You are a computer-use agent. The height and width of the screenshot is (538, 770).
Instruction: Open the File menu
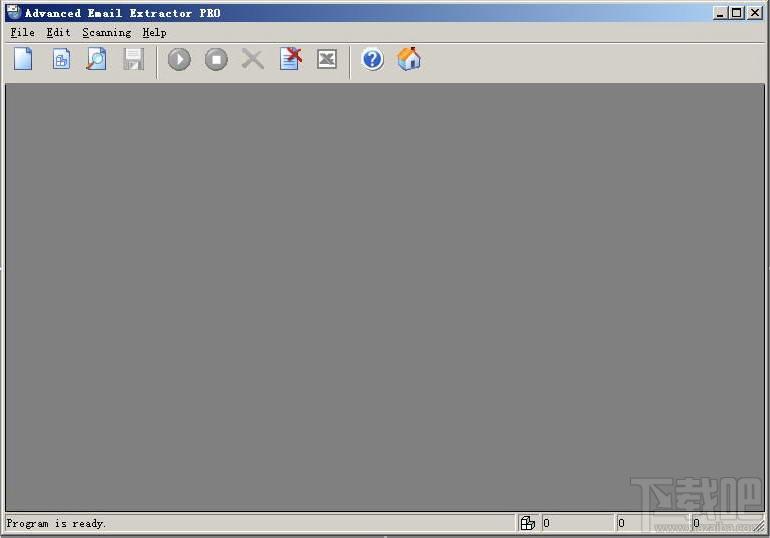[x=23, y=32]
